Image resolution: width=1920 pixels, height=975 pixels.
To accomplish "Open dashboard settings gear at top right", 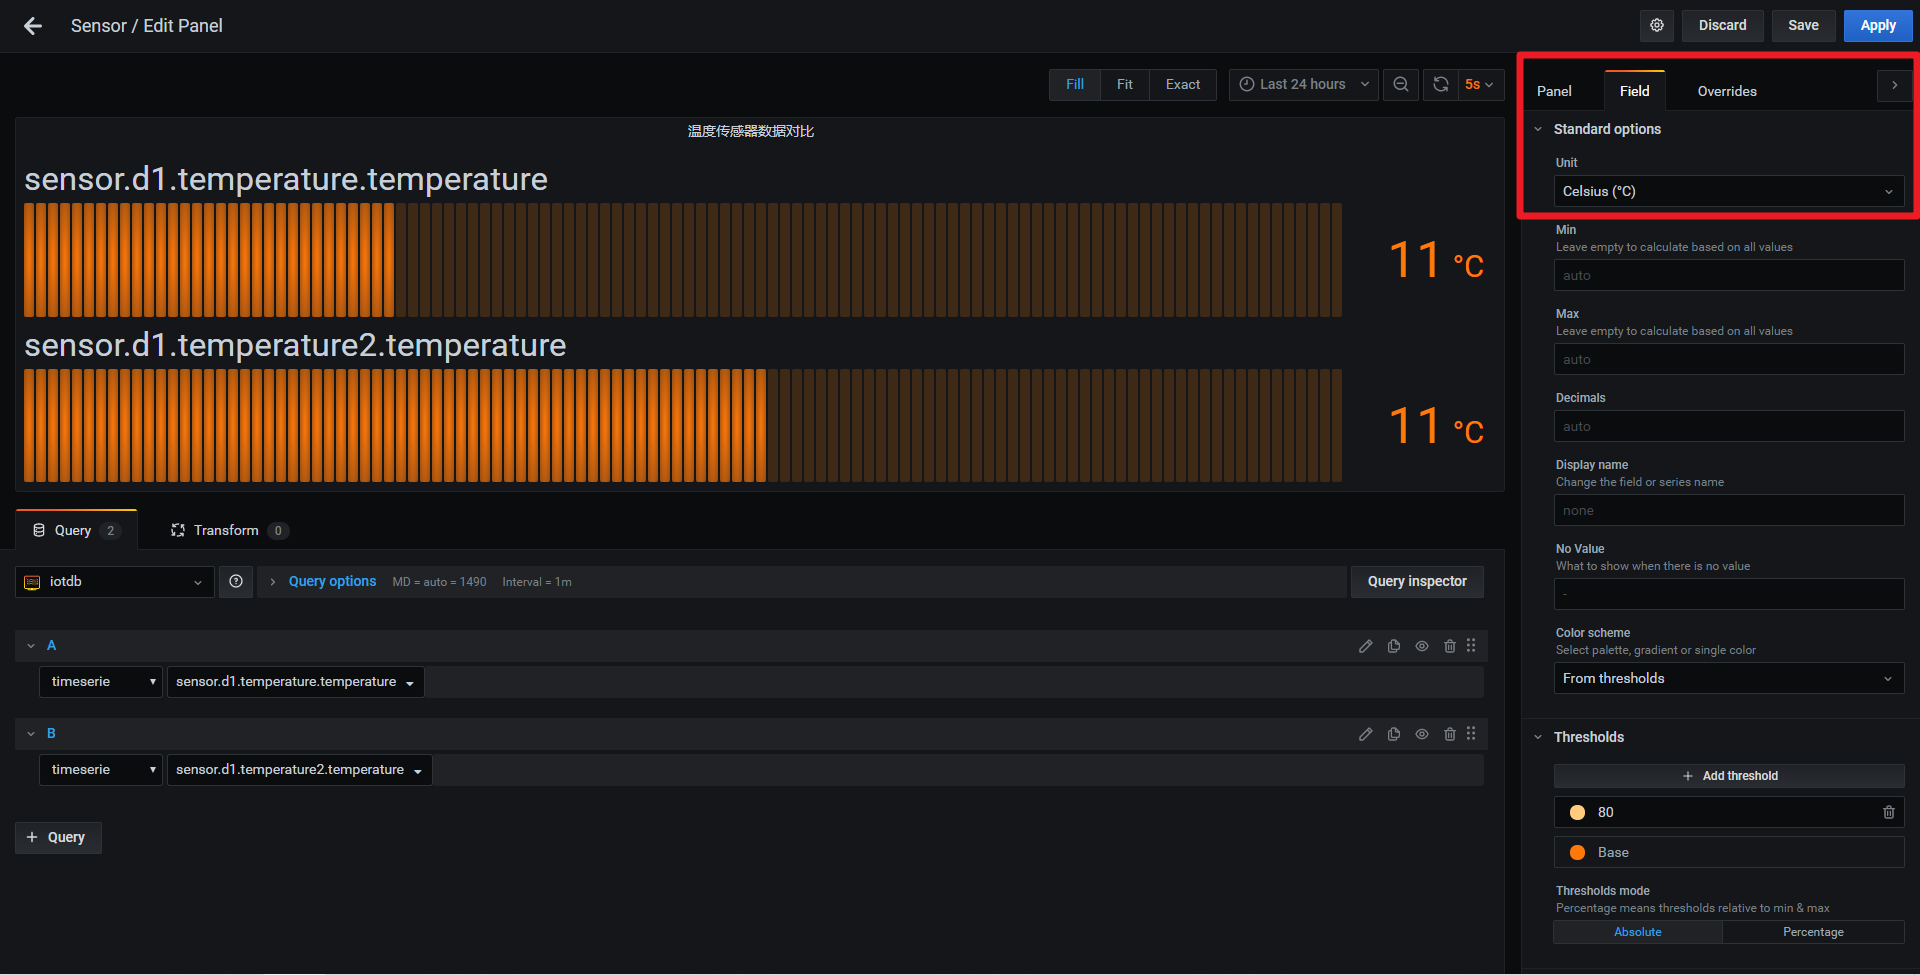I will click(x=1656, y=25).
